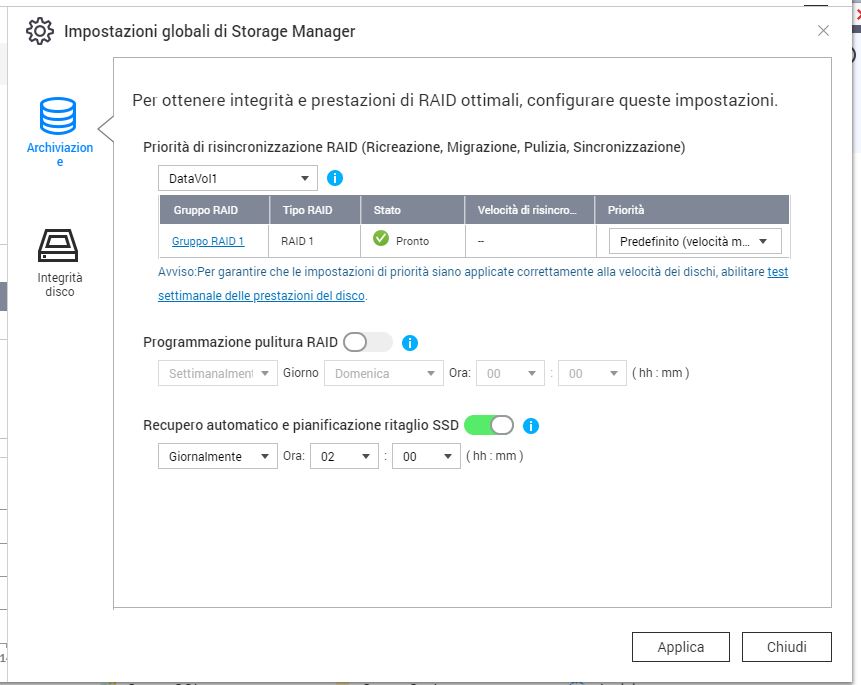This screenshot has width=861, height=685.
Task: Click the green Pronto status checkmark icon
Action: tap(381, 240)
